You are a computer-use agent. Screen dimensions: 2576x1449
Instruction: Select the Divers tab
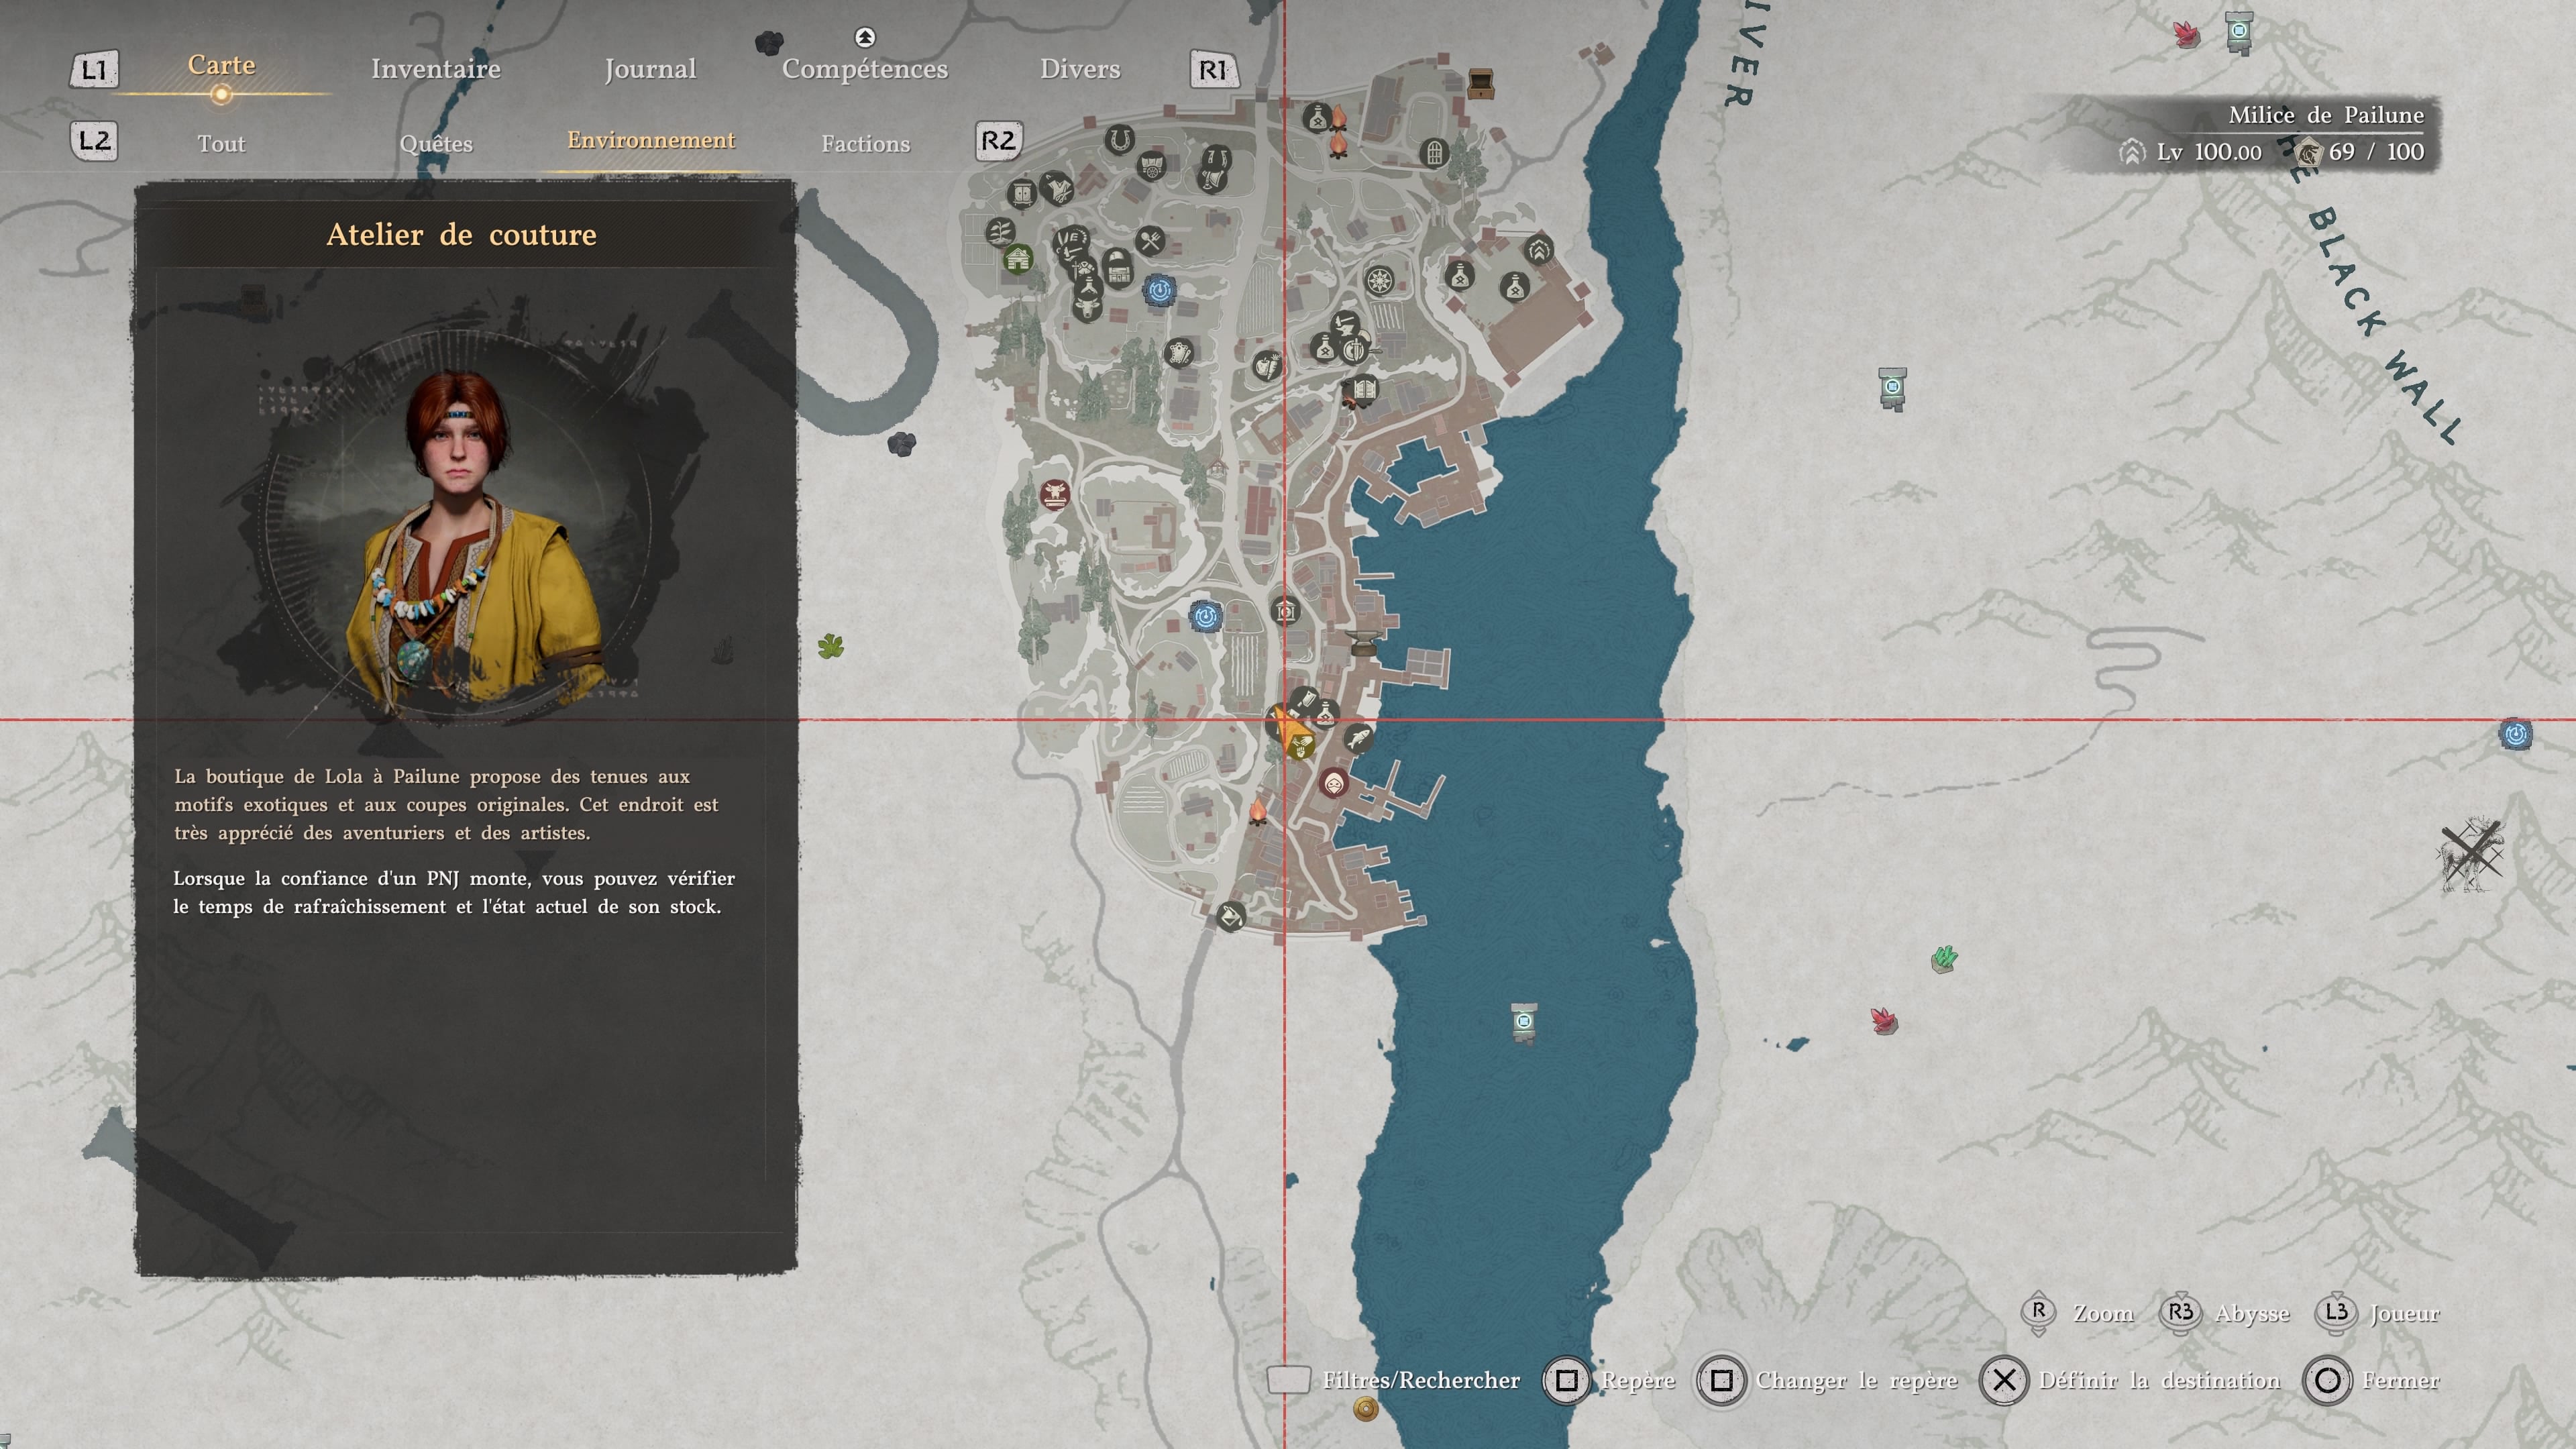(x=1080, y=69)
